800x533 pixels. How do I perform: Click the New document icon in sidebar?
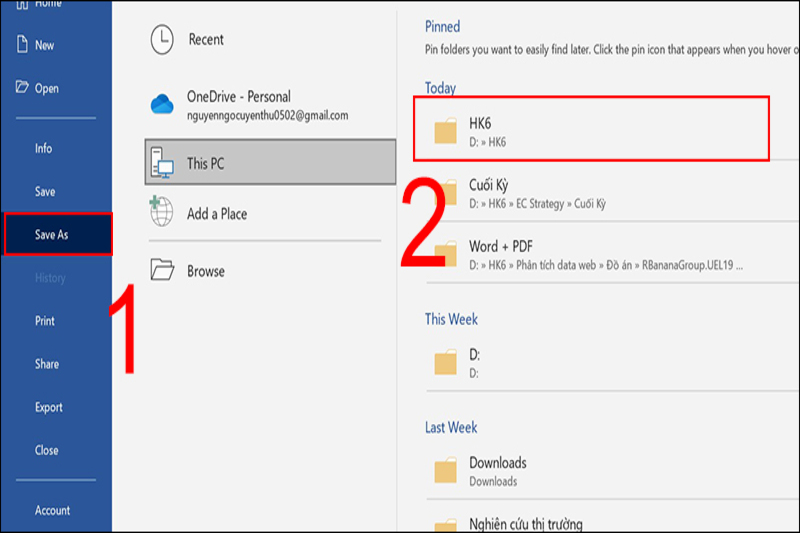(x=20, y=45)
